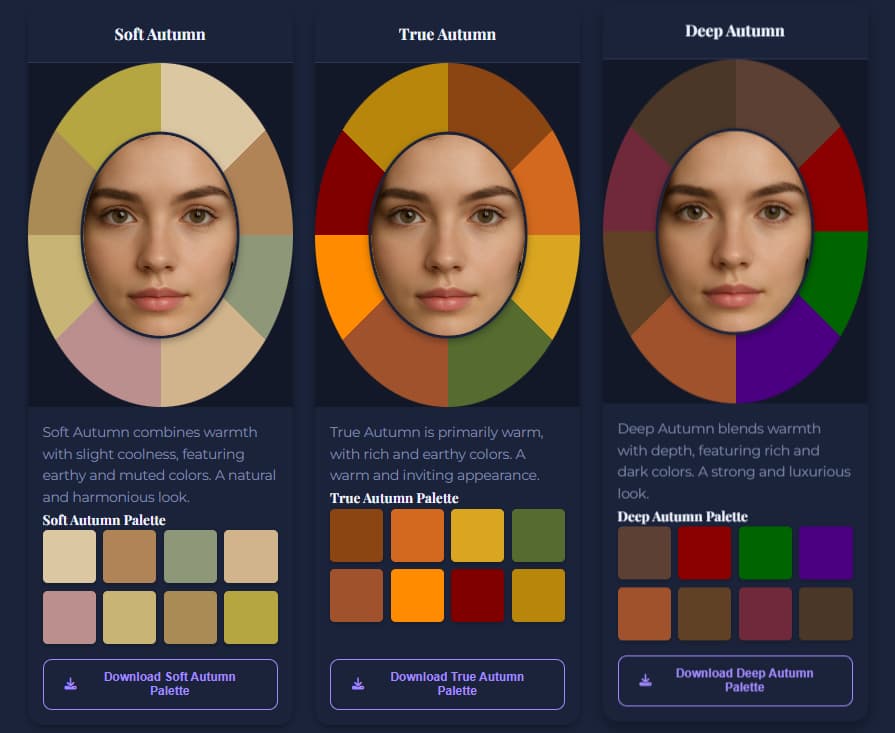Click Download True Autumn Palette
The image size is (895, 733).
point(447,683)
